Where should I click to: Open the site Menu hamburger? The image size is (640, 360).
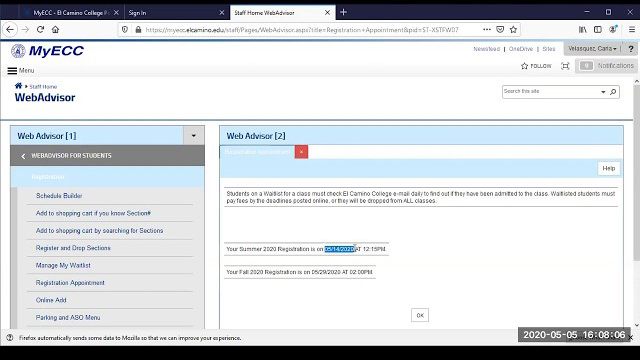20,71
